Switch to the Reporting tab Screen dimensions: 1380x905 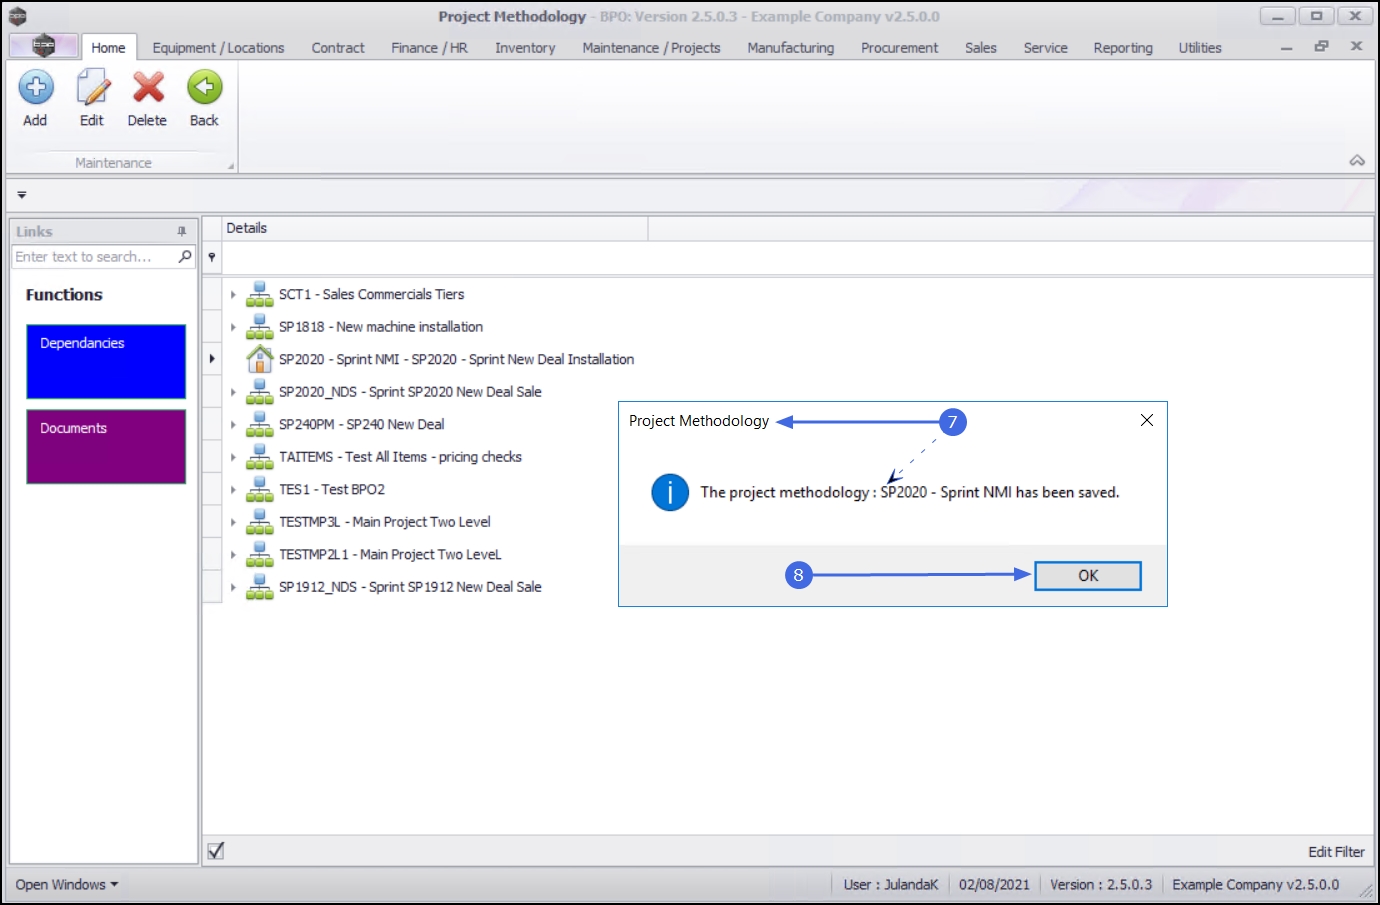point(1123,48)
